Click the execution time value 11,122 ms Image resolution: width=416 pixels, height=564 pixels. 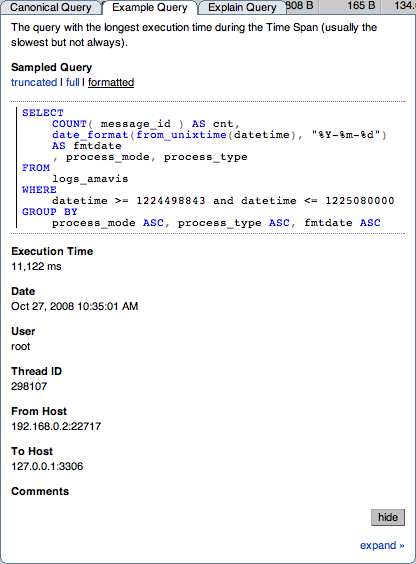click(36, 267)
